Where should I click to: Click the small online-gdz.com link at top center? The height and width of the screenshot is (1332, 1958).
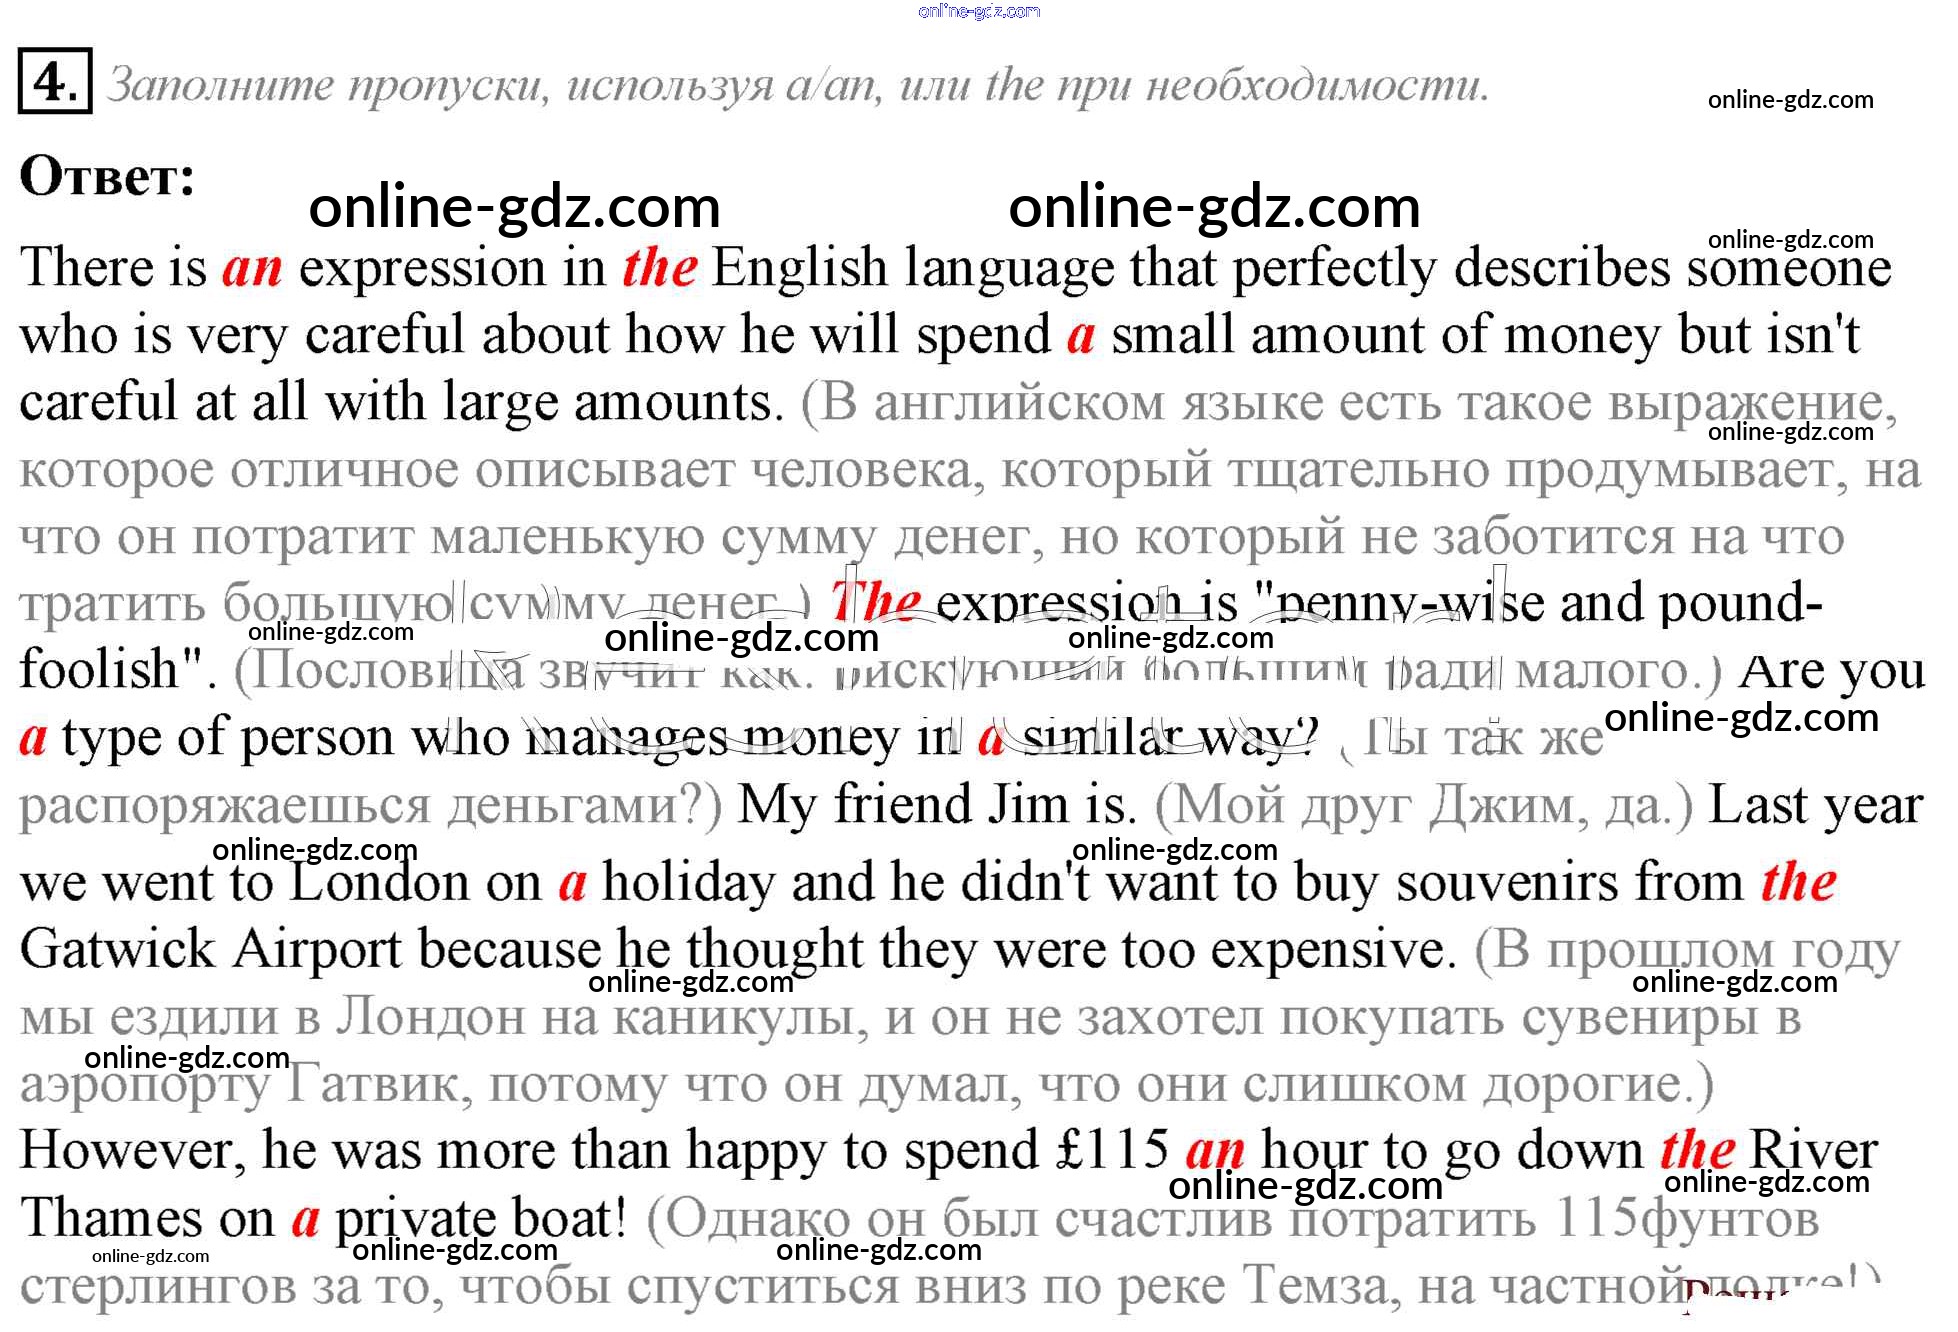pyautogui.click(x=978, y=11)
